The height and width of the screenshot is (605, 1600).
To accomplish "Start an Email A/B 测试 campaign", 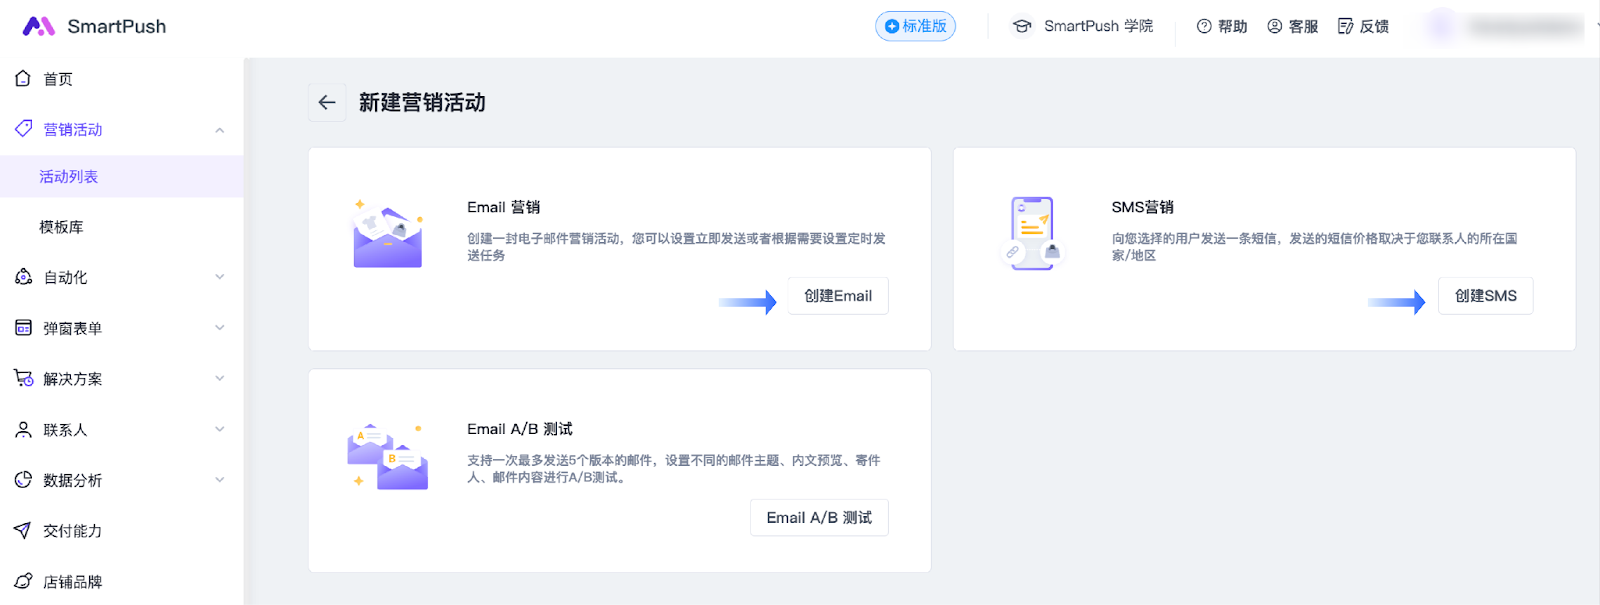I will (818, 517).
